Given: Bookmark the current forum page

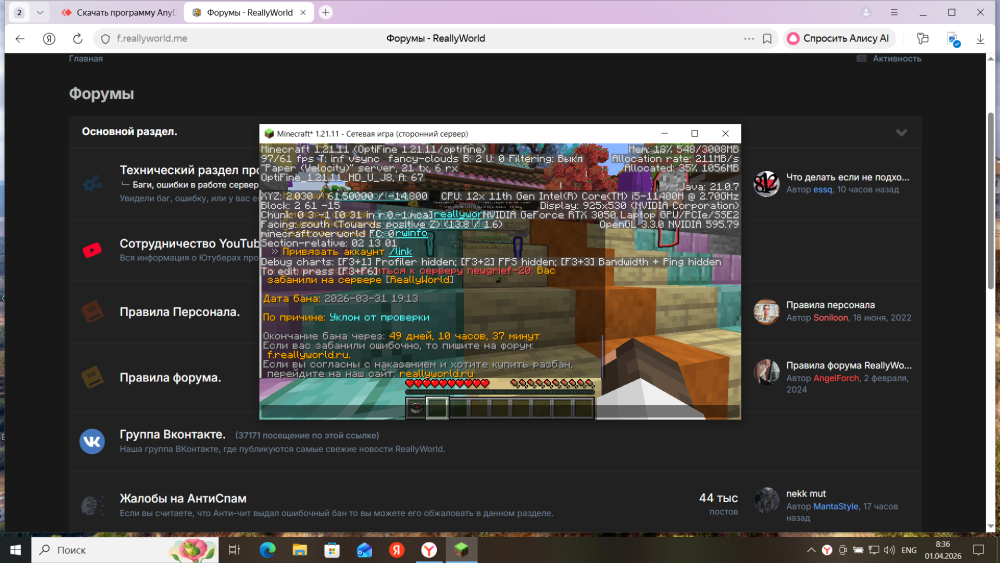Looking at the screenshot, I should 767,39.
